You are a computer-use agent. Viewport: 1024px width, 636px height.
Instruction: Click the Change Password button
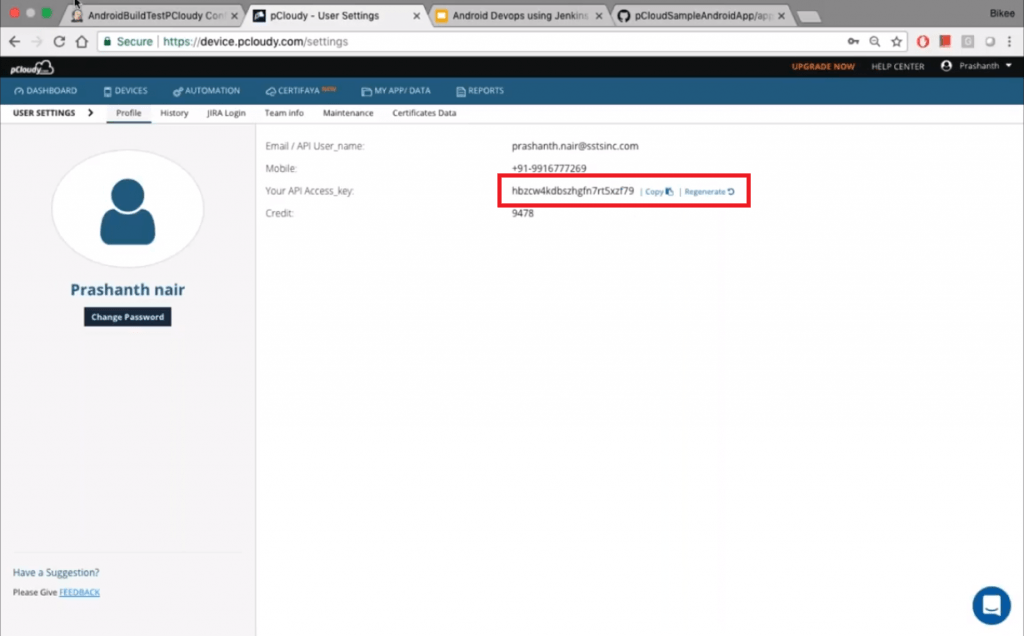point(127,316)
